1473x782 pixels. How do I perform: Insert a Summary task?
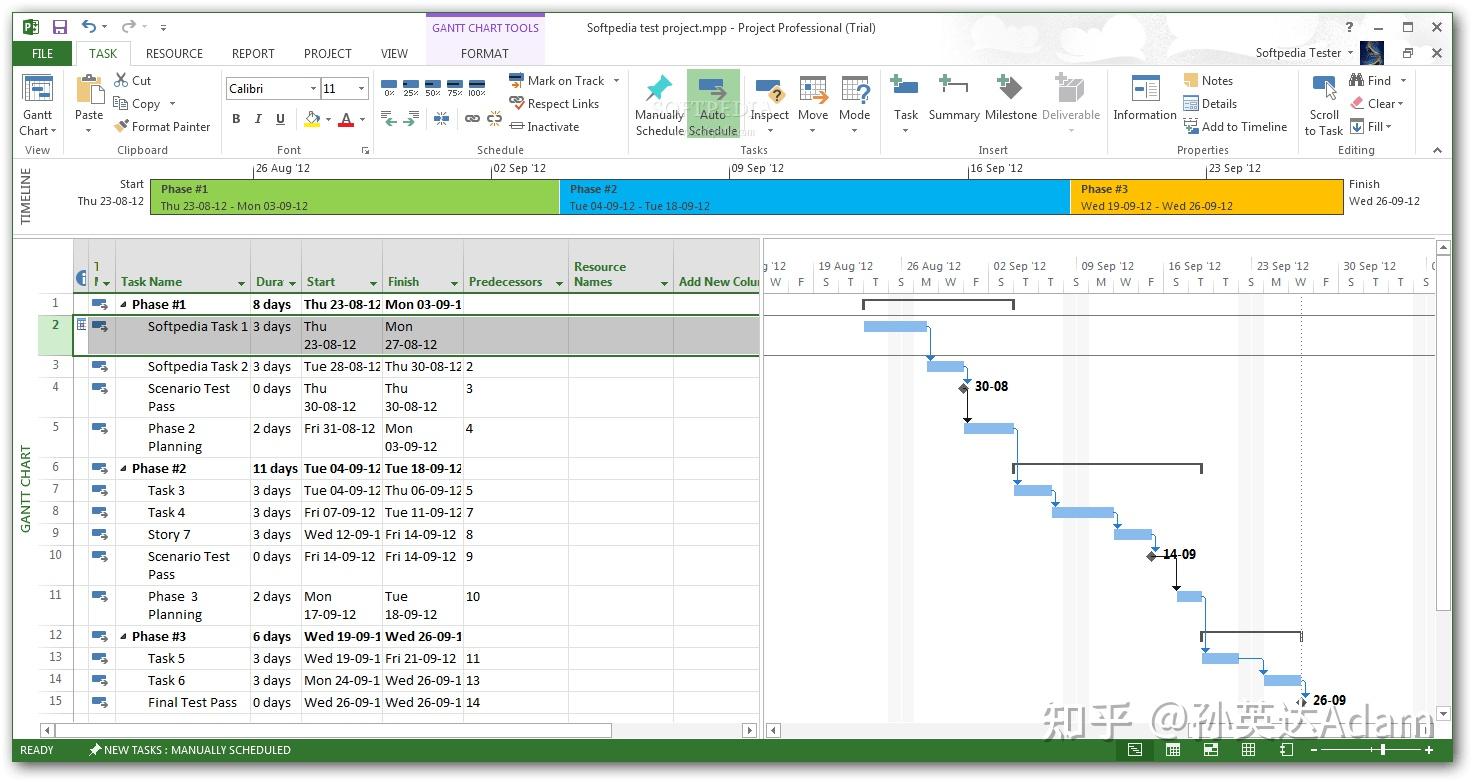pos(954,98)
